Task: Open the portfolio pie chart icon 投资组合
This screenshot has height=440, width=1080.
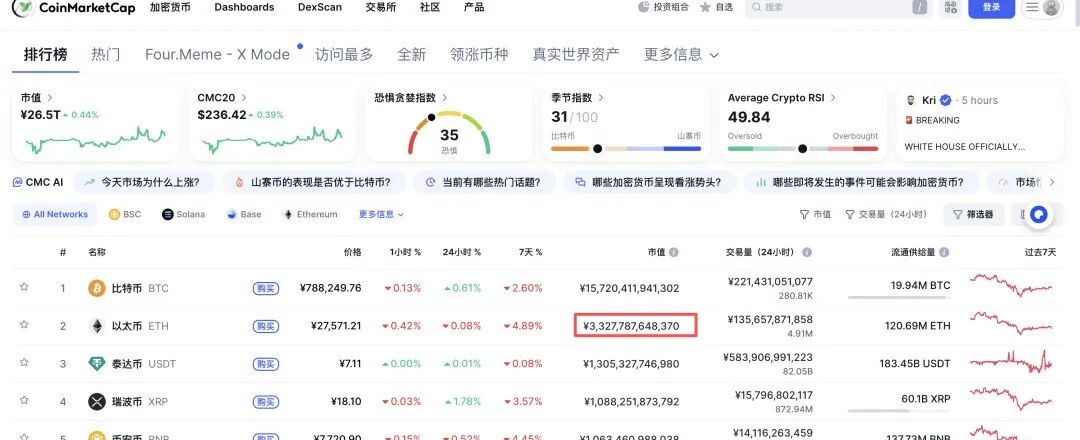Action: click(644, 7)
